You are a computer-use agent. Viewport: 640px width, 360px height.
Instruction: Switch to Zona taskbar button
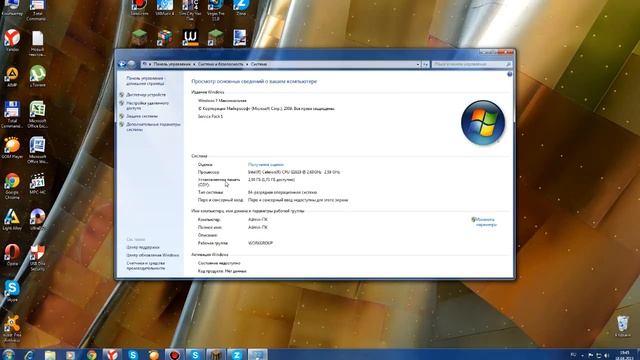point(237,355)
